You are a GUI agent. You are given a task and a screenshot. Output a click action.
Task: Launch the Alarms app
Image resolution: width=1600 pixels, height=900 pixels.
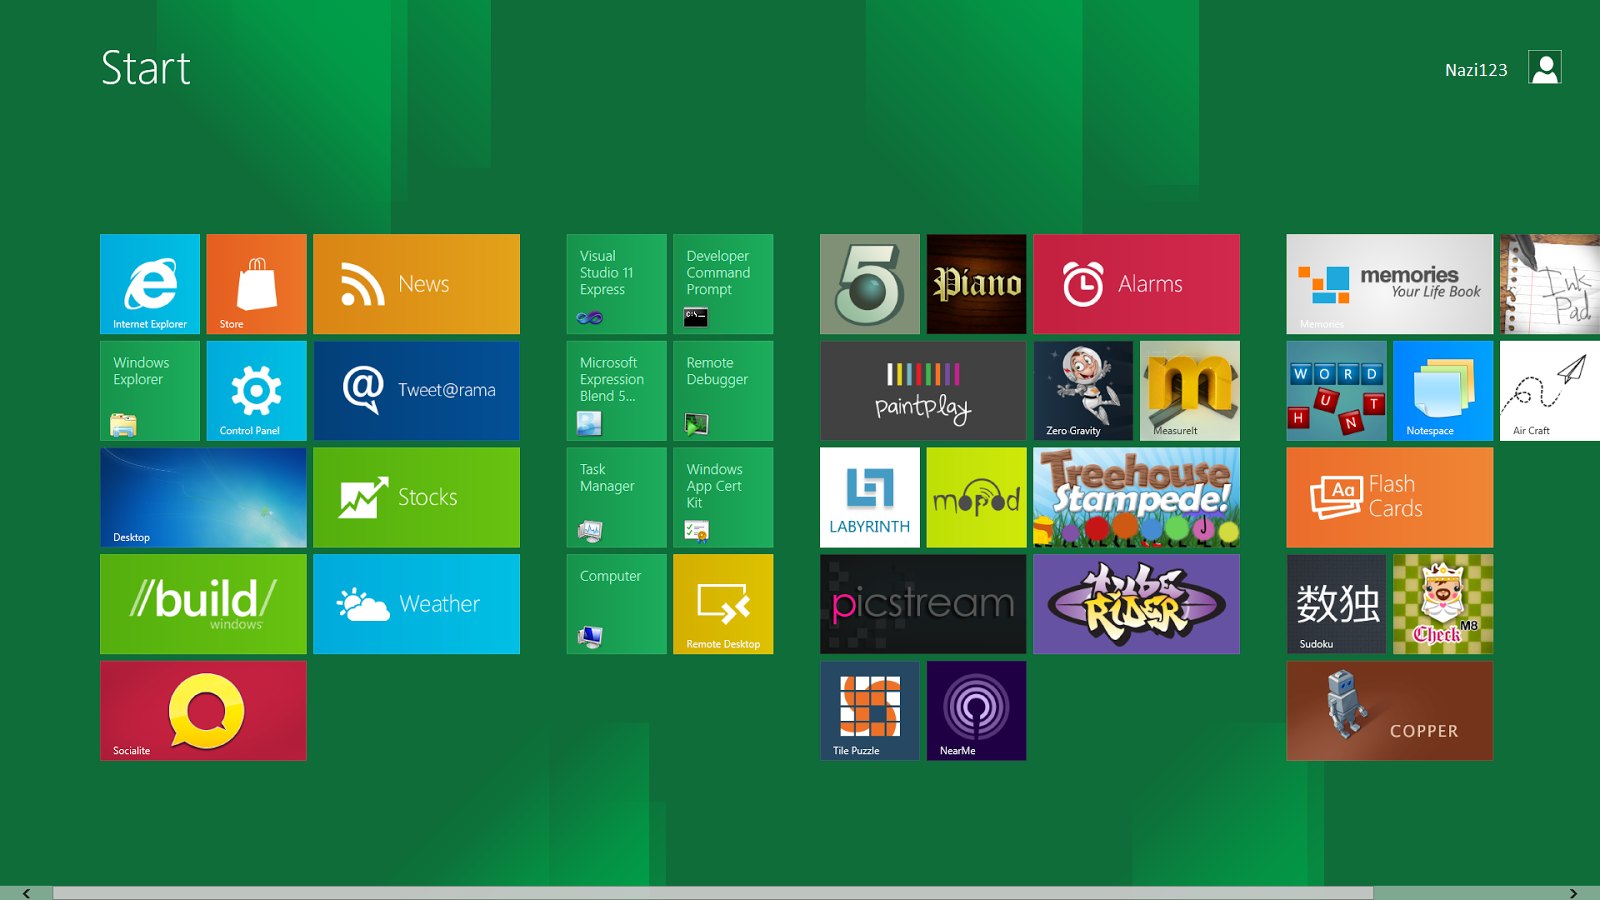(1136, 283)
